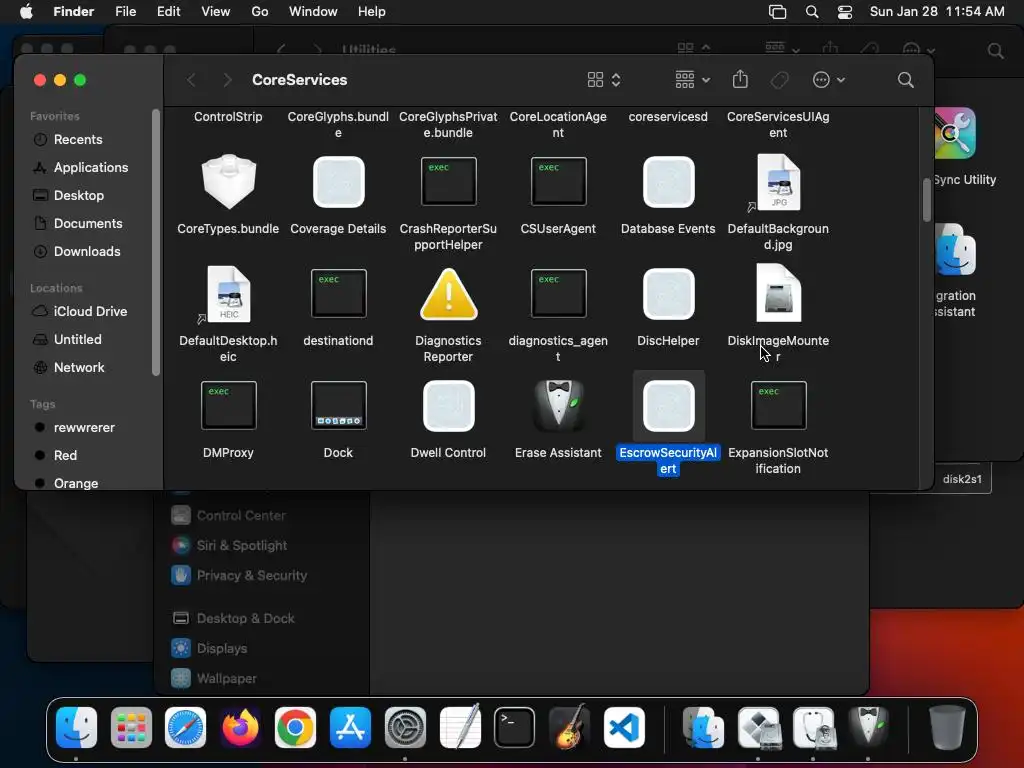Screen dimensions: 1024x768
Task: Open the Go menu
Action: (x=260, y=12)
